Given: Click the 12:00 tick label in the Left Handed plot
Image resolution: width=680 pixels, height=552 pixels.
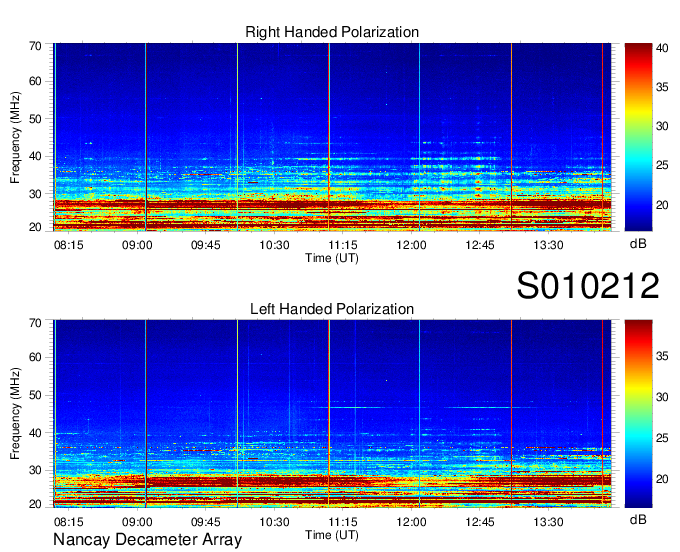Looking at the screenshot, I should coord(411,522).
